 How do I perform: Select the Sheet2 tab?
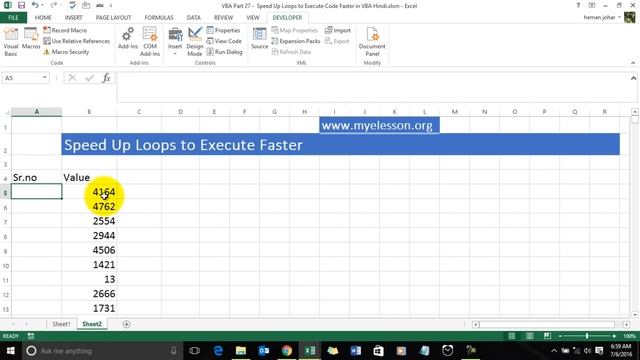[x=92, y=324]
